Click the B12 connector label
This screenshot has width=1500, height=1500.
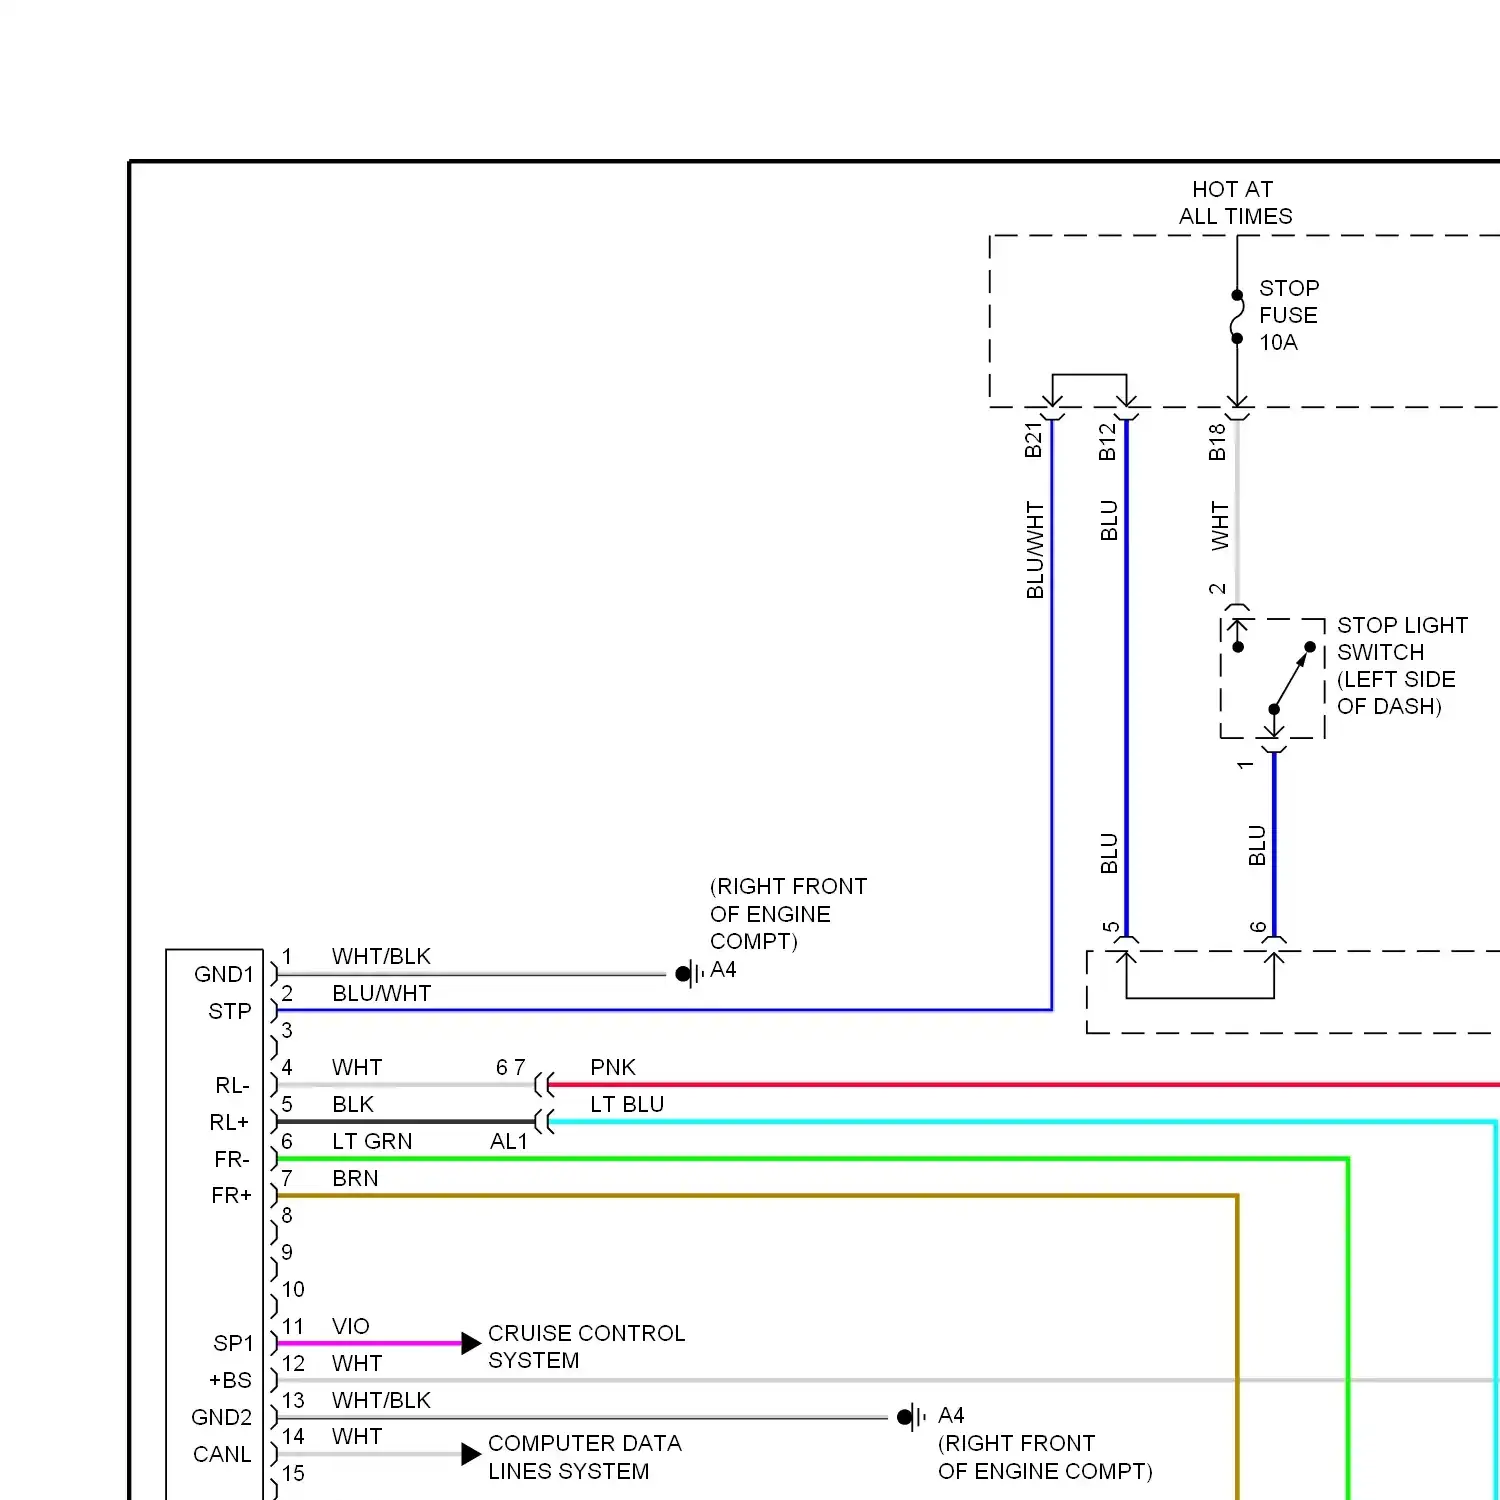(x=1107, y=441)
